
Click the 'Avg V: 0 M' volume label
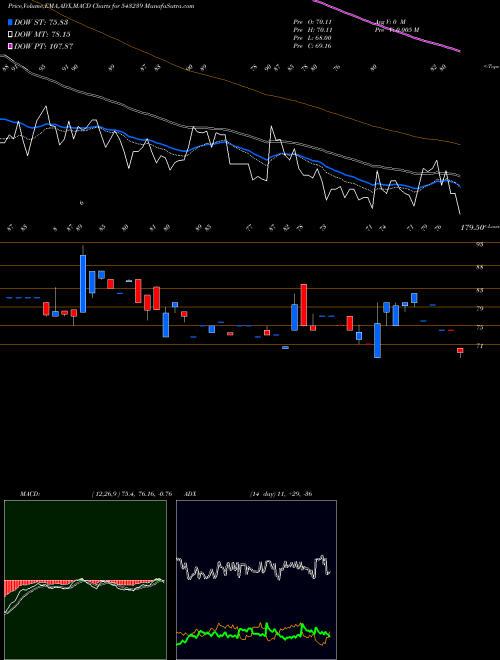[x=391, y=21]
